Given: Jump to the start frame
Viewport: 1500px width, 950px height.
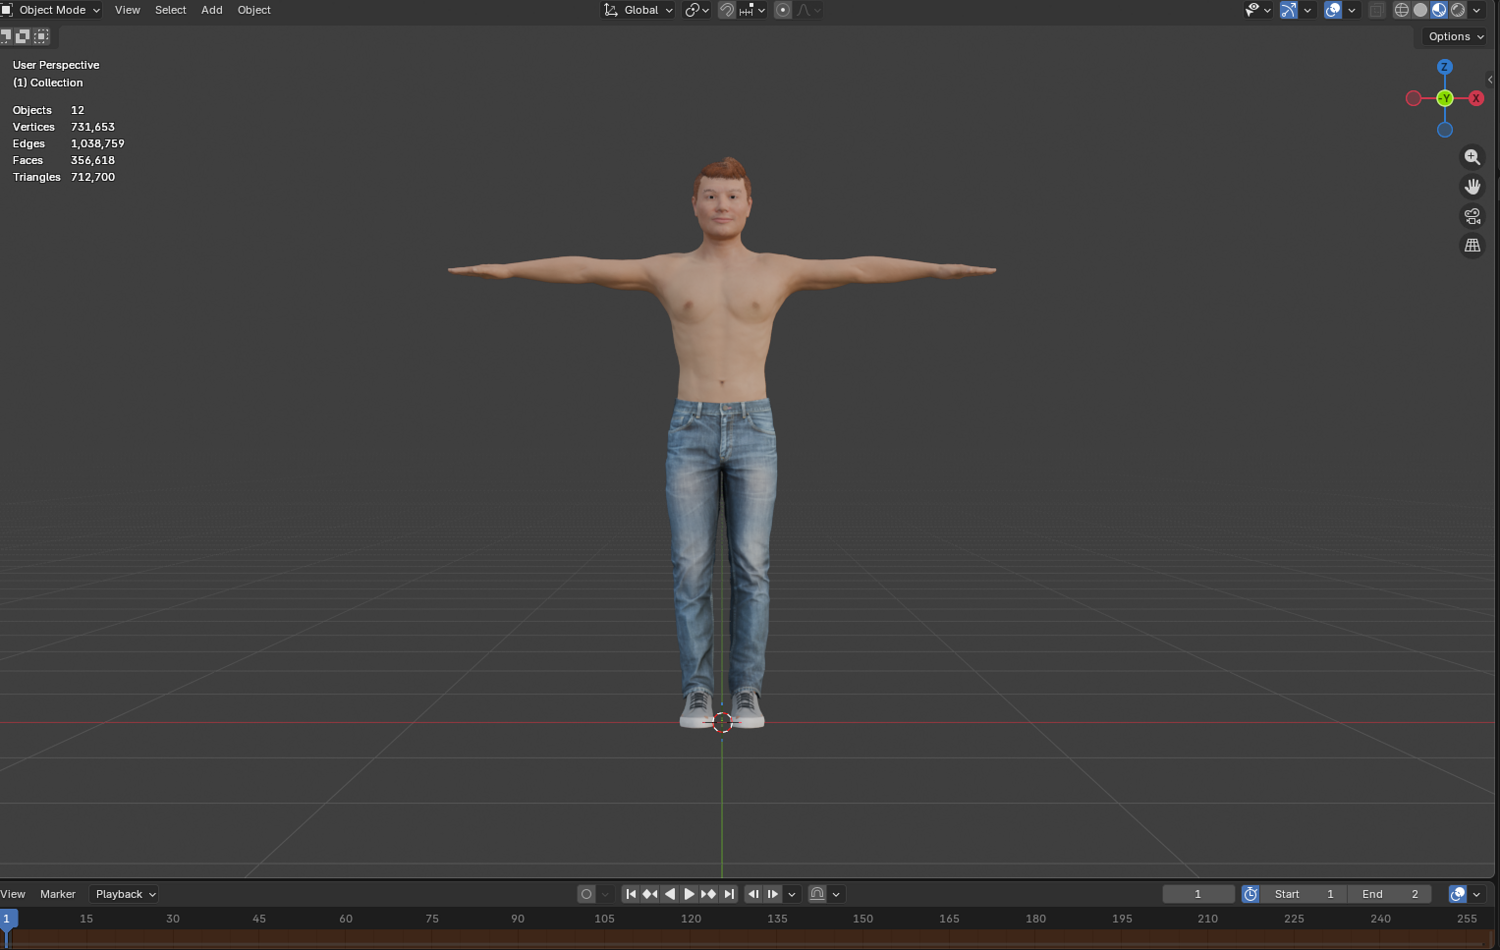Looking at the screenshot, I should [x=631, y=894].
